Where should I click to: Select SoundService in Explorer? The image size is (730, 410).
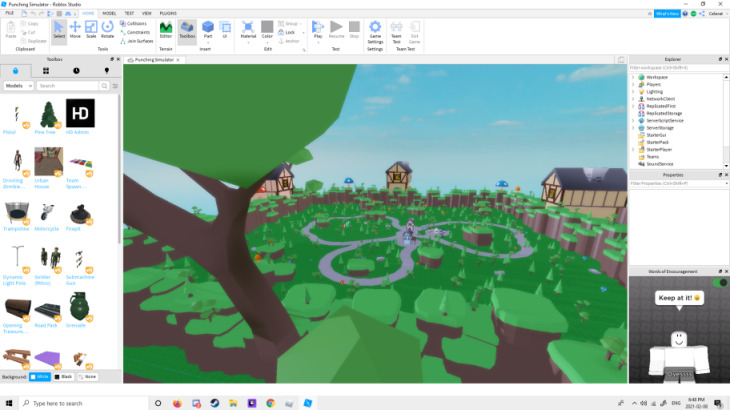point(659,164)
